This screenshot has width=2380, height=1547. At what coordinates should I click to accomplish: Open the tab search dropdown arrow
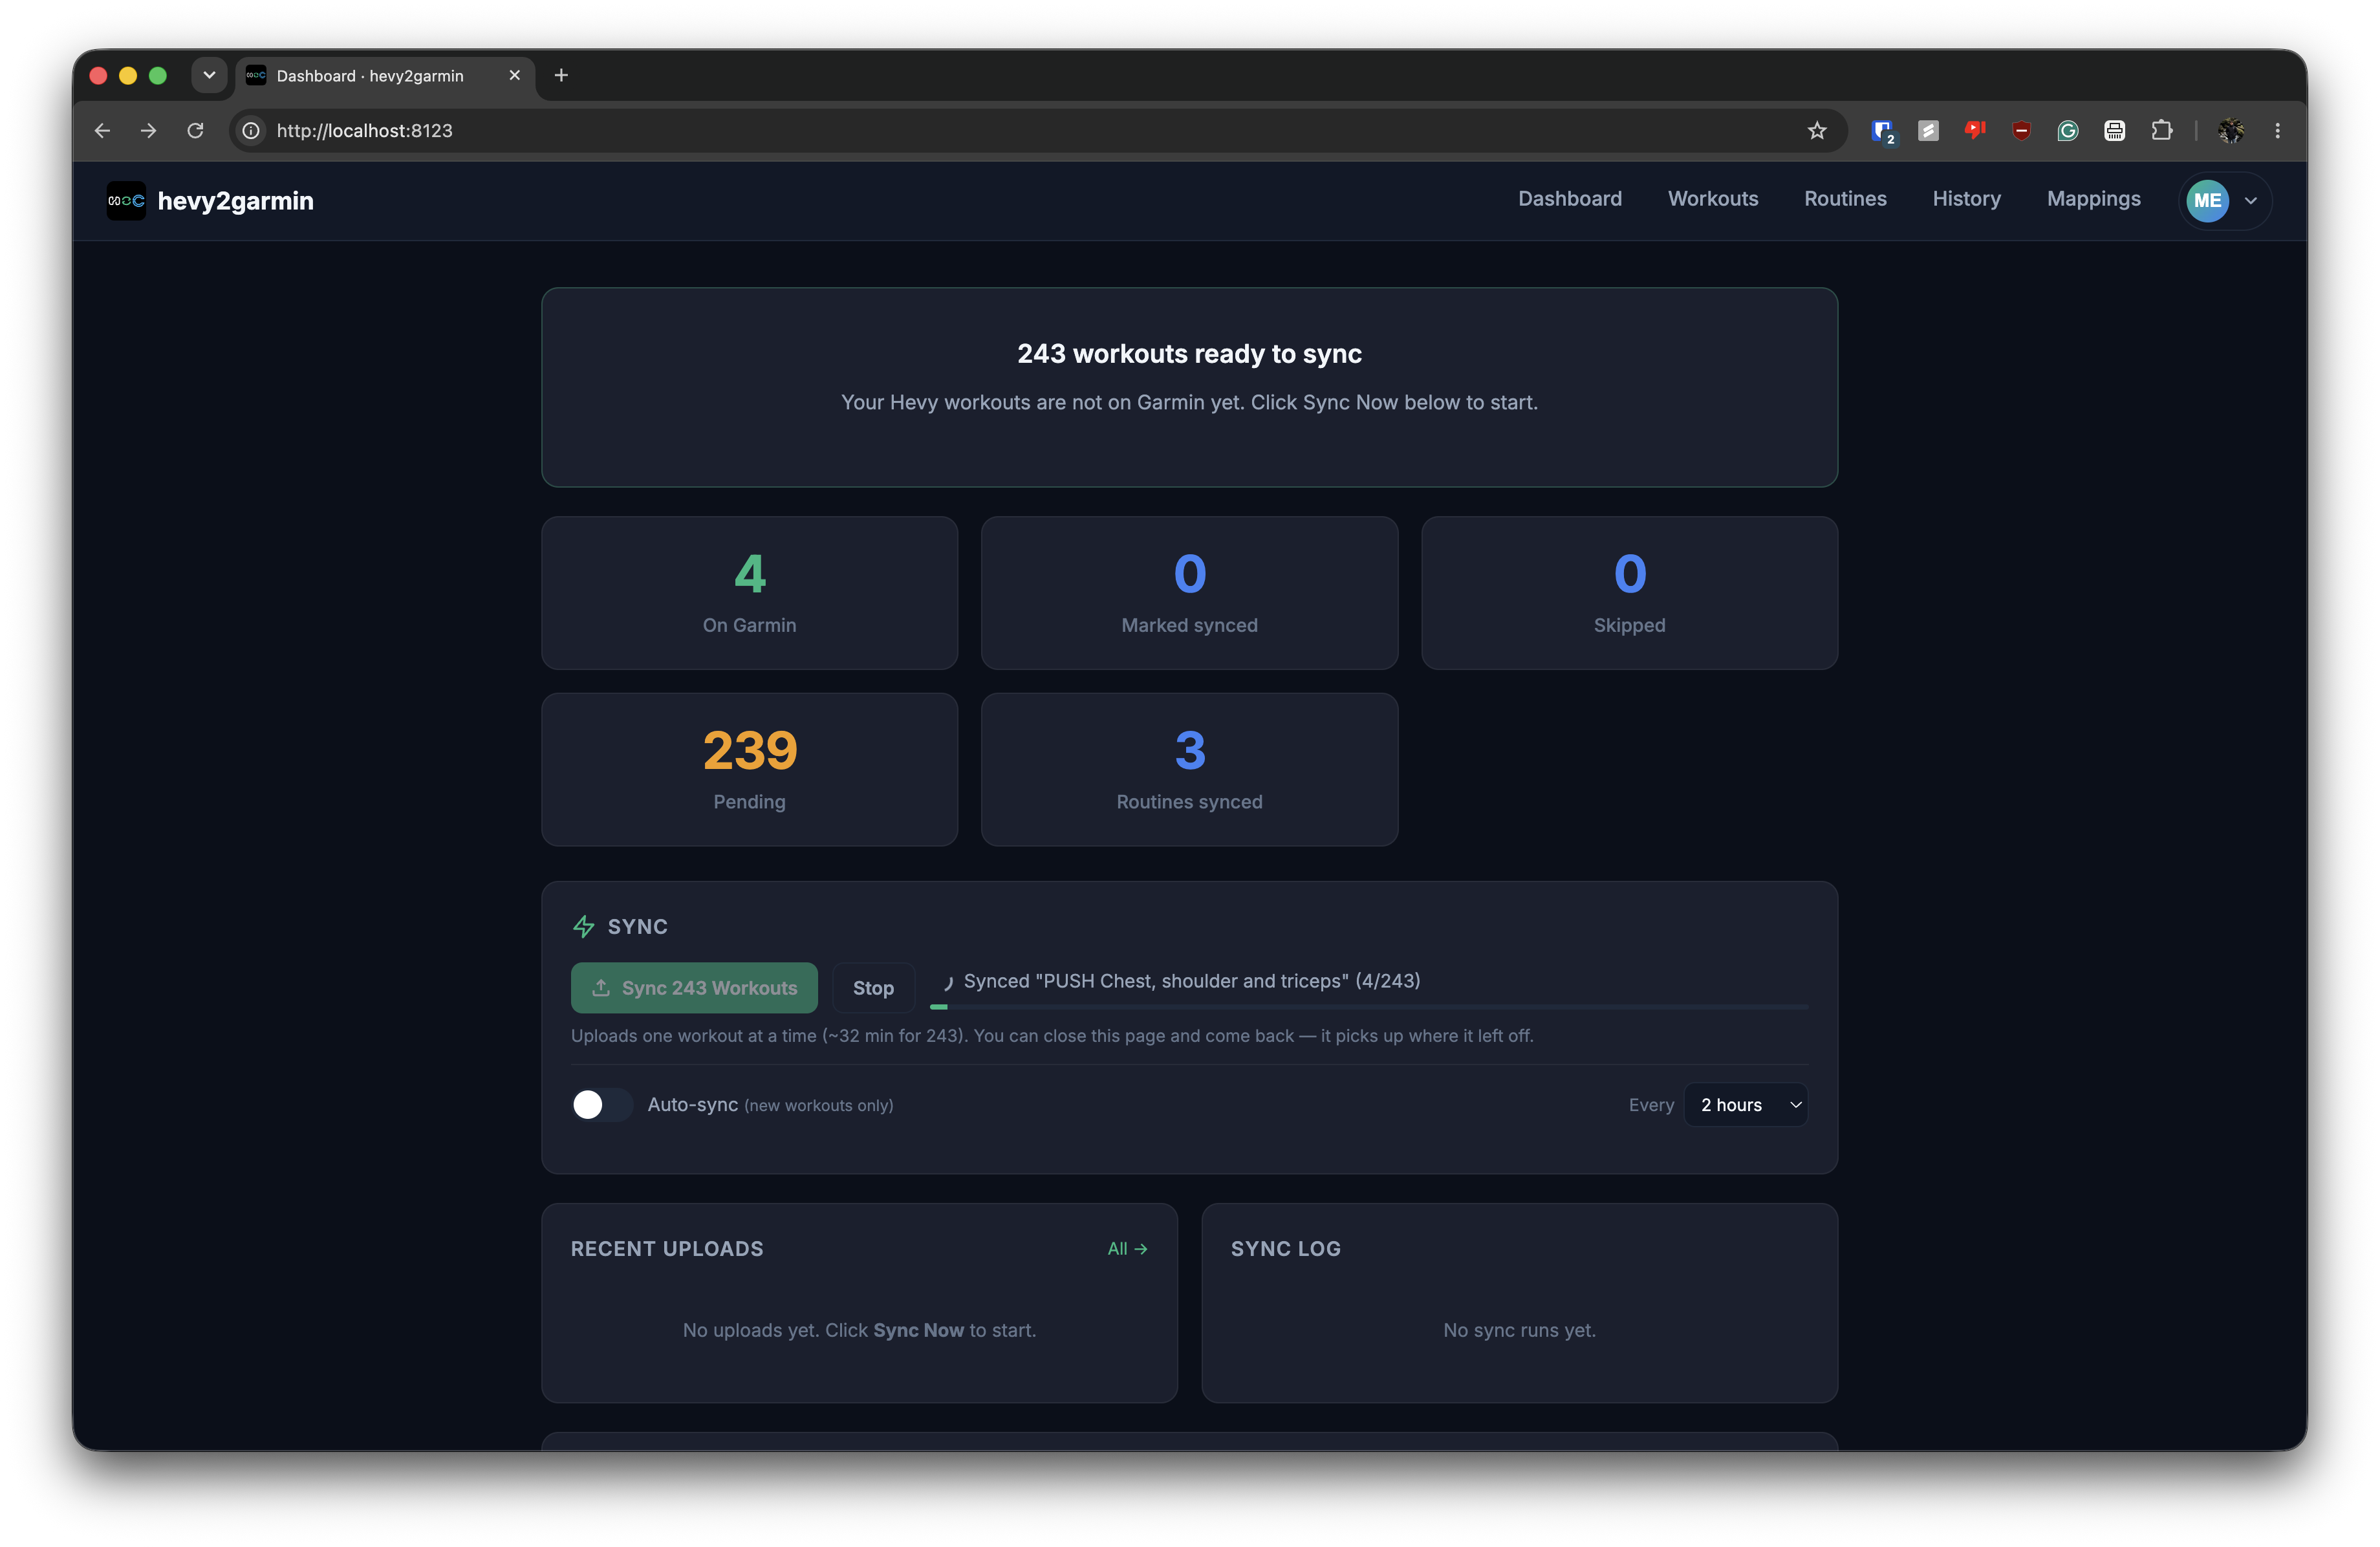[209, 75]
